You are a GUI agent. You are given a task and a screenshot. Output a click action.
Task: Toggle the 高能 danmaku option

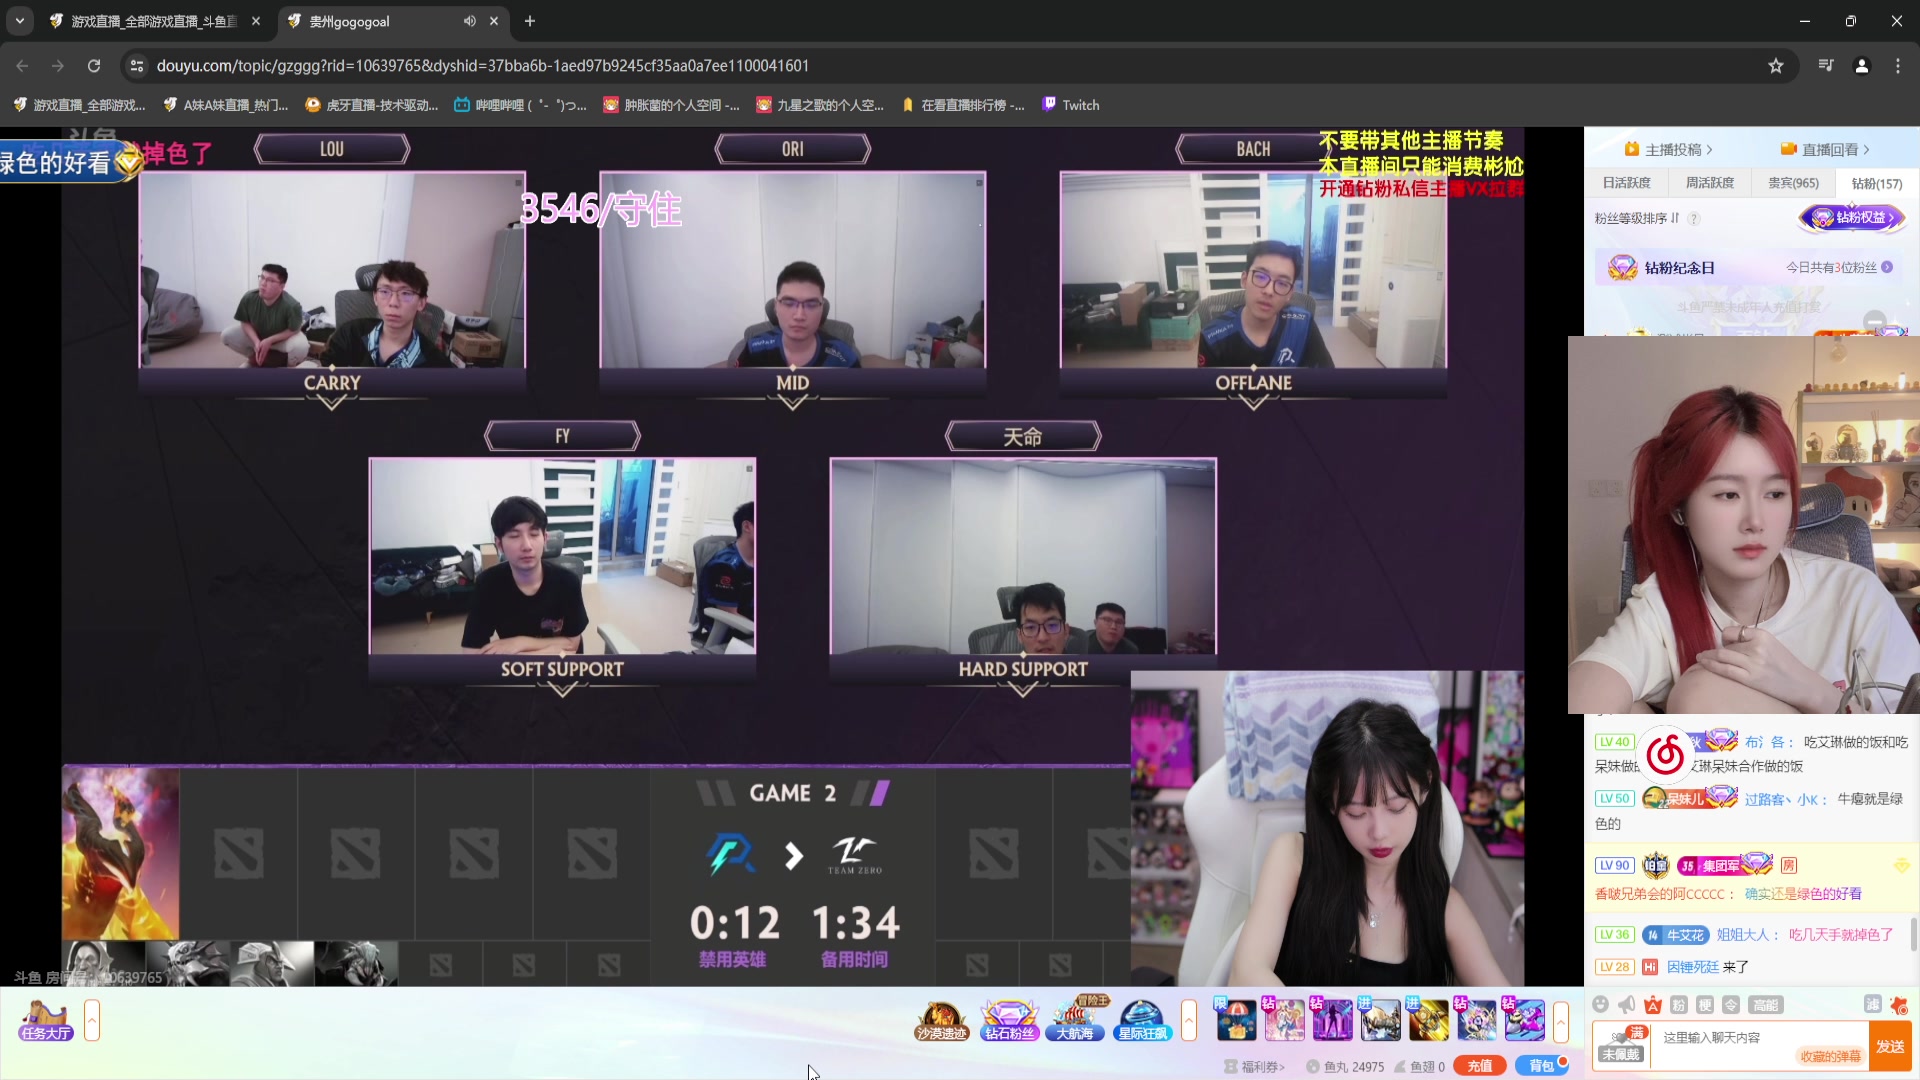(1765, 1005)
